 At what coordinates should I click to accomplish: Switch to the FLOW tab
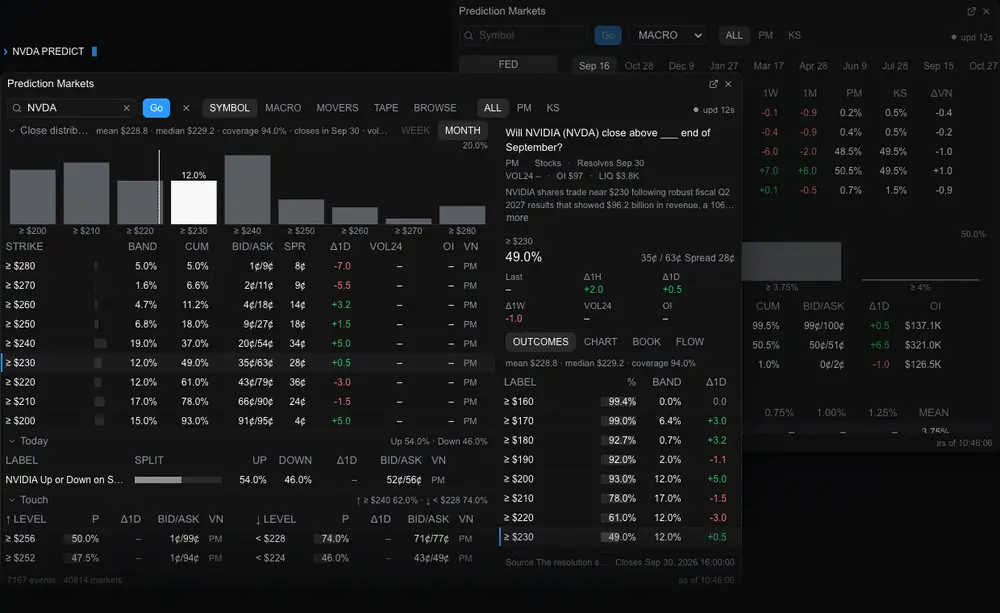689,342
